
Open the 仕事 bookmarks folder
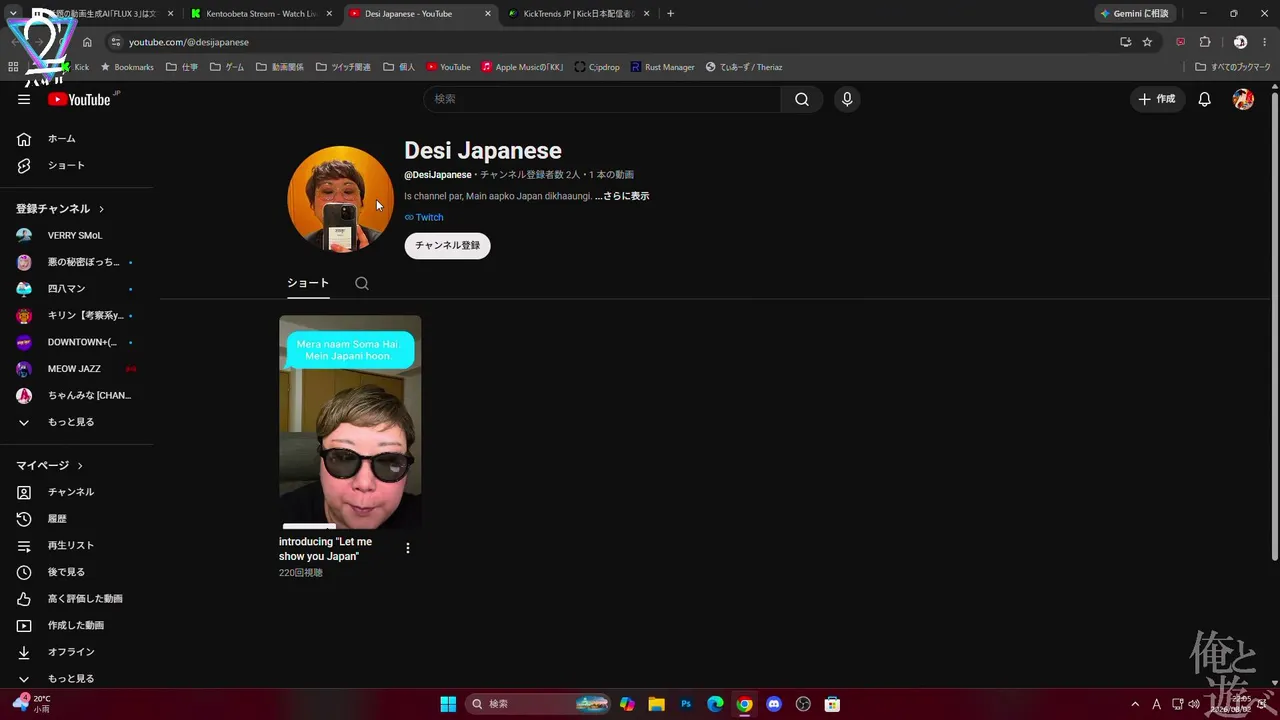click(x=182, y=67)
